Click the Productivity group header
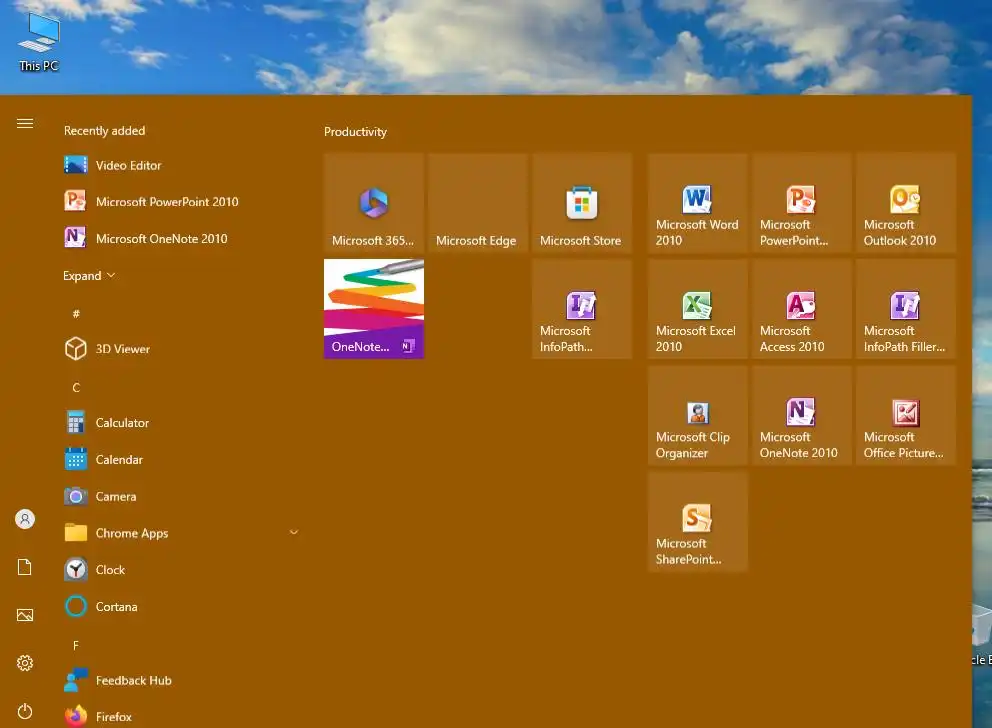This screenshot has width=992, height=728. (355, 132)
